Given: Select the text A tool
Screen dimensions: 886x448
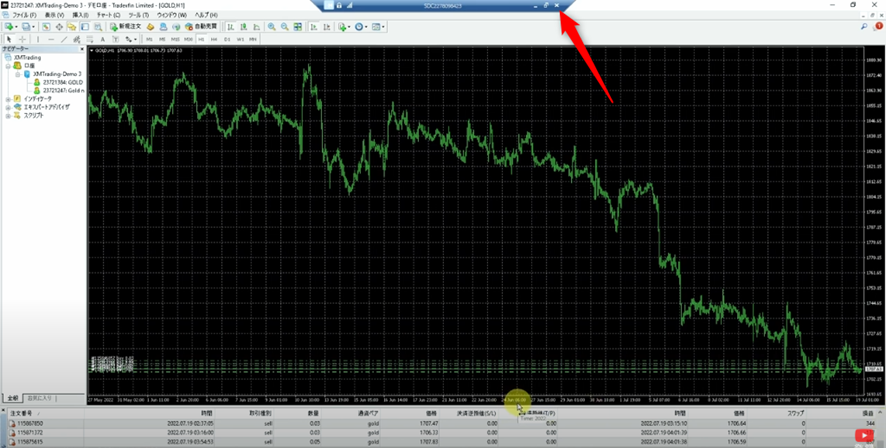Looking at the screenshot, I should (x=102, y=39).
